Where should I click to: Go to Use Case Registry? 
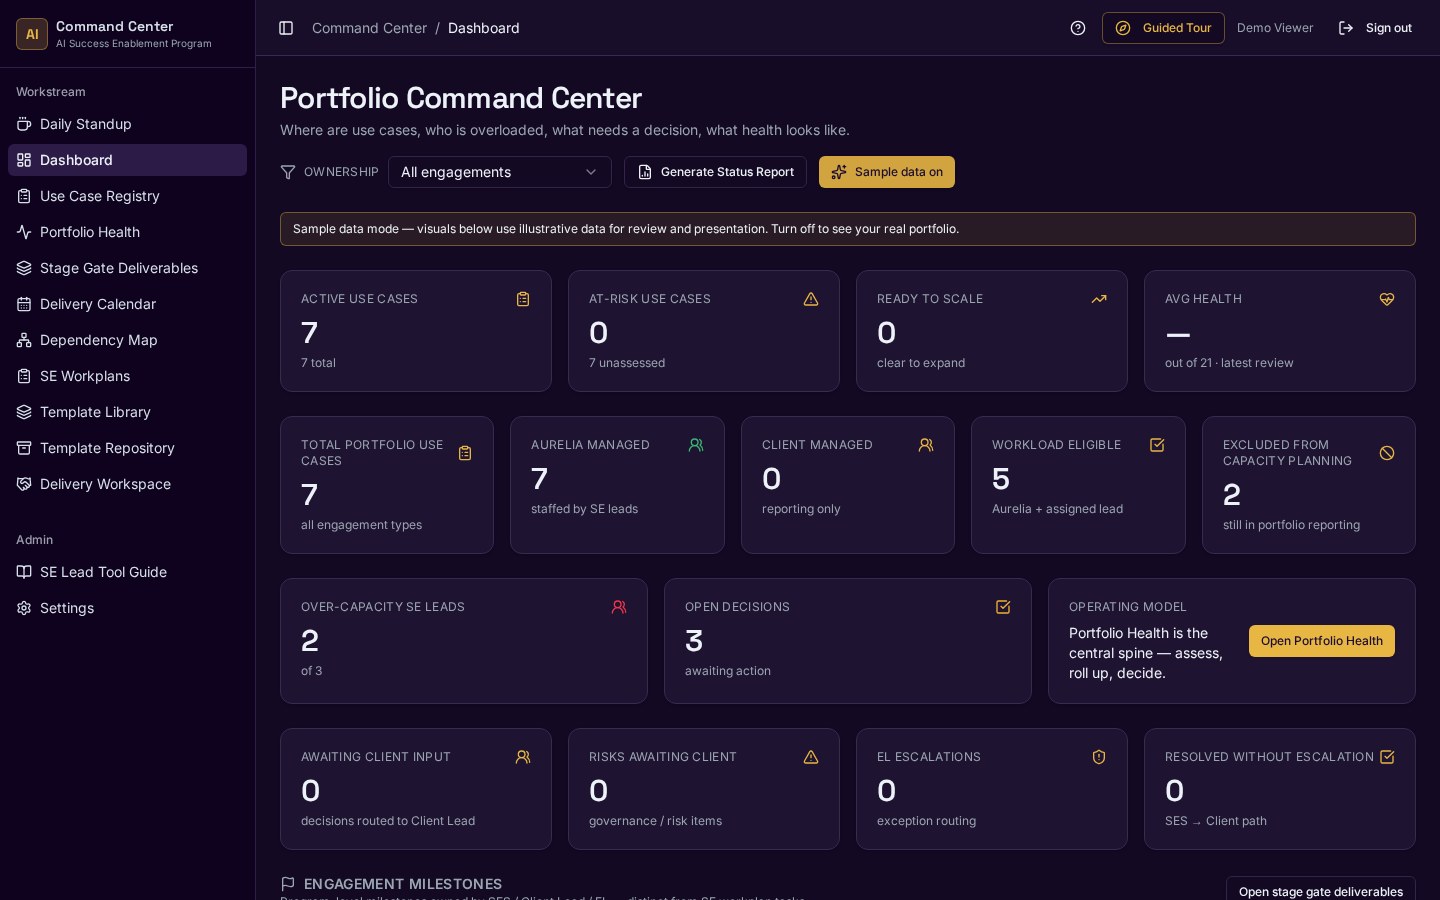[127, 196]
